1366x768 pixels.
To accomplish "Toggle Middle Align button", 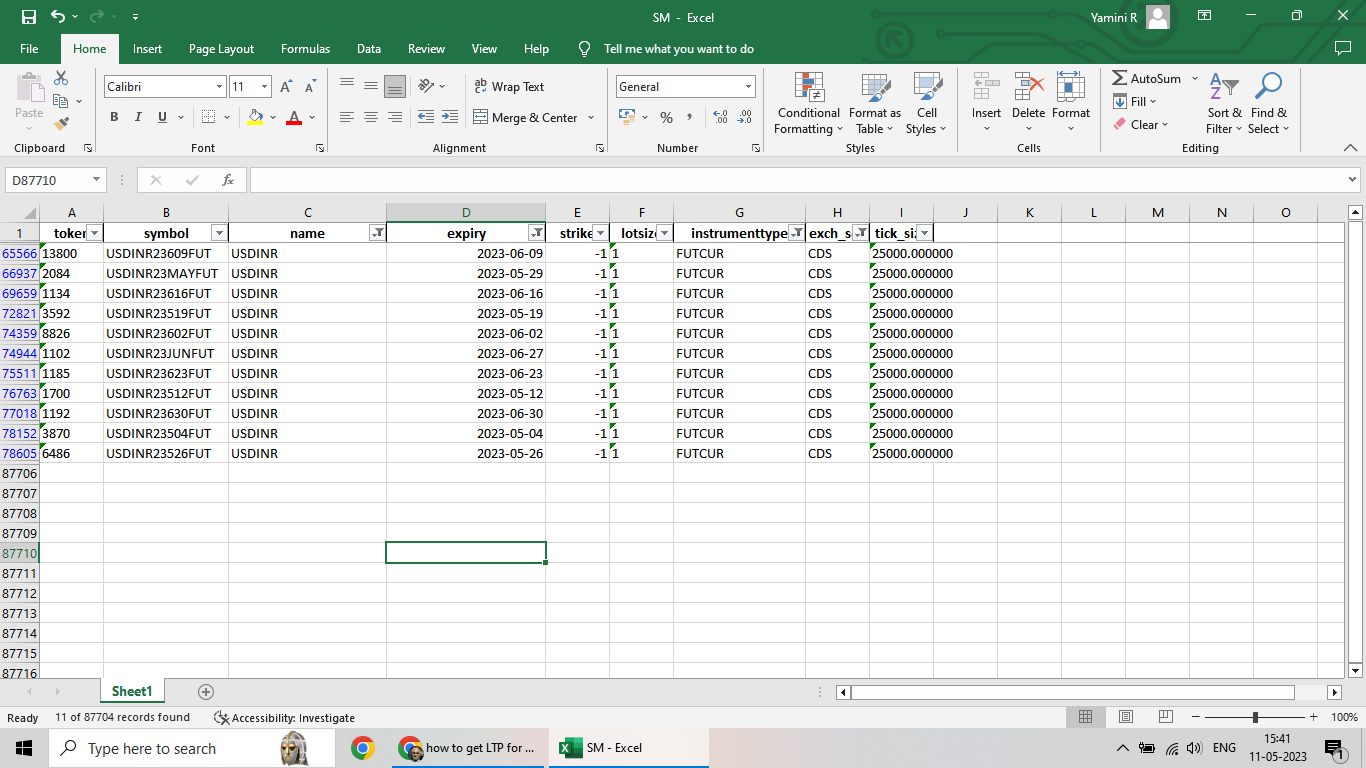I will [x=371, y=86].
